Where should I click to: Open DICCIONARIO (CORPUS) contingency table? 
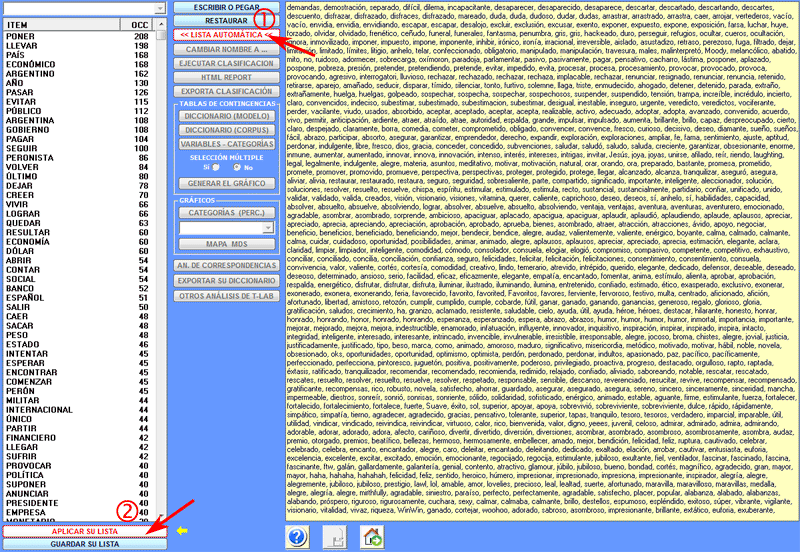[227, 130]
